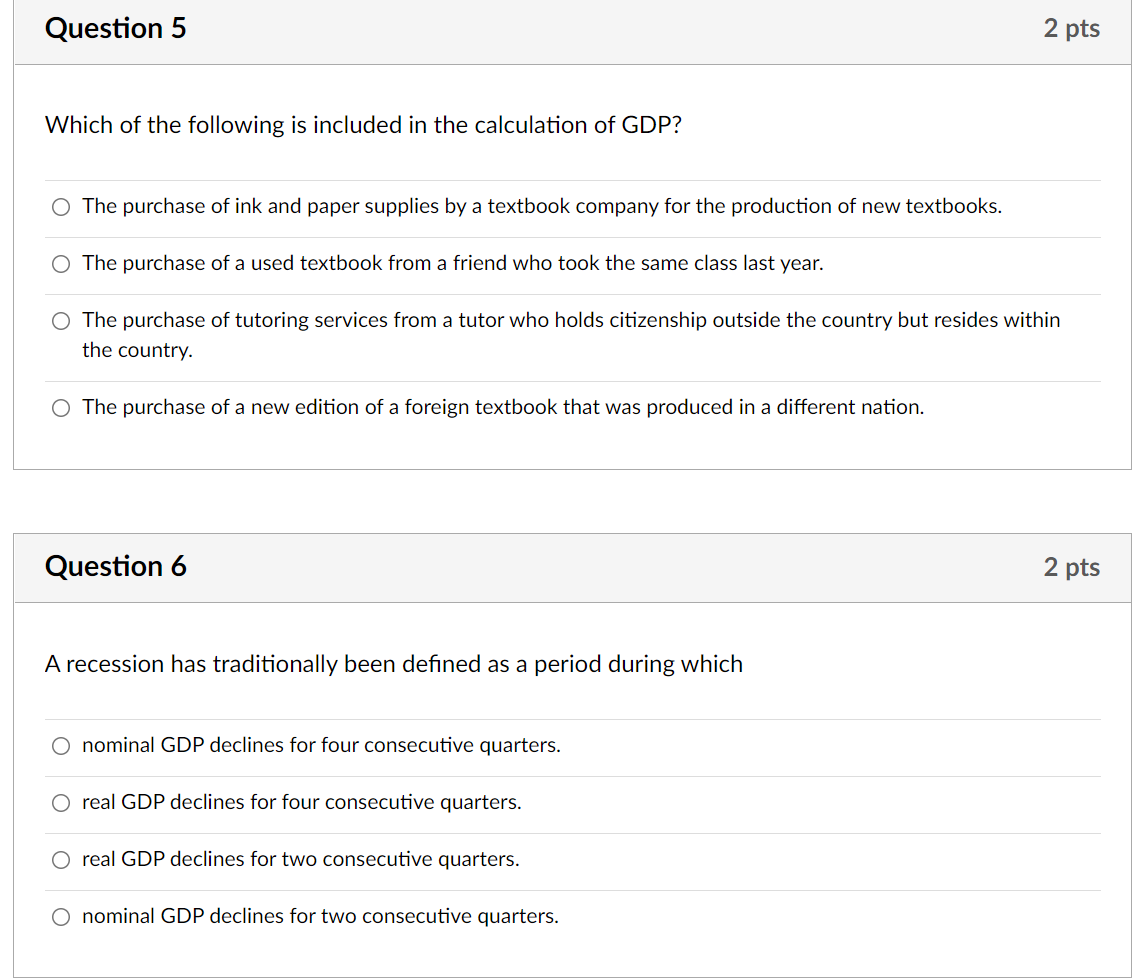The image size is (1138, 980).
Task: Click the radio circle beside the first Question 5 option
Action: click(x=60, y=206)
